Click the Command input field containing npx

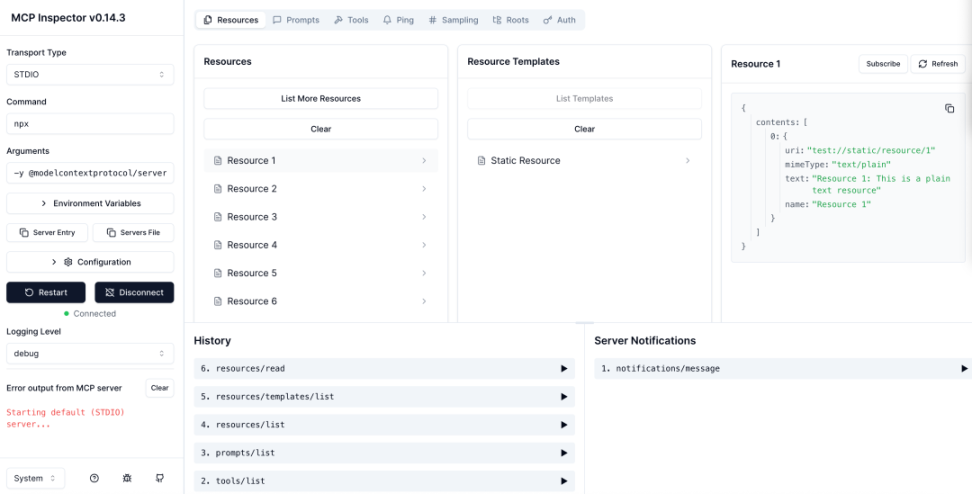coord(90,124)
